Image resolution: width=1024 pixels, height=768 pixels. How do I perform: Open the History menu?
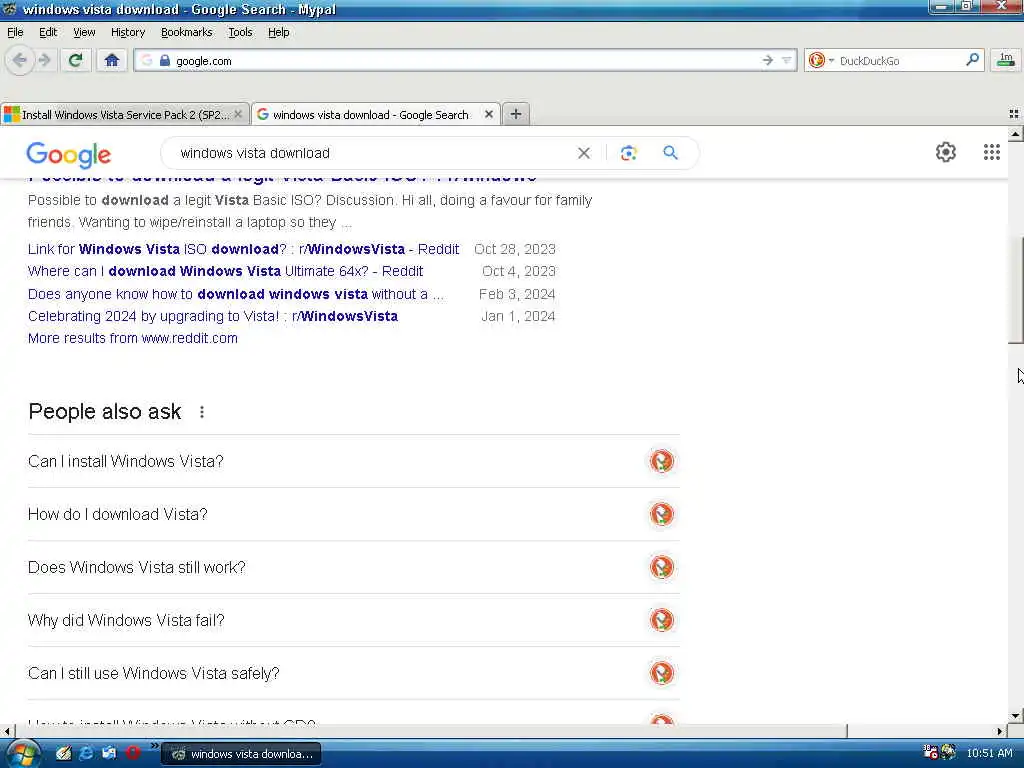pos(127,32)
